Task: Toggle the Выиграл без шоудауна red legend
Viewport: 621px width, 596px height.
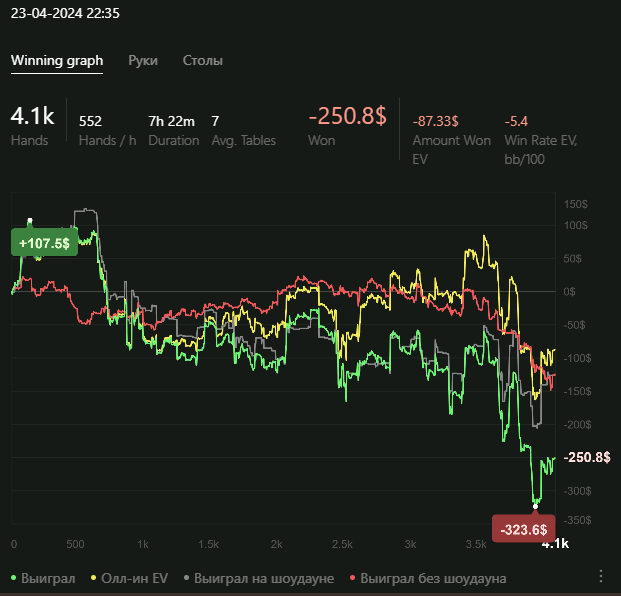Action: tap(428, 579)
